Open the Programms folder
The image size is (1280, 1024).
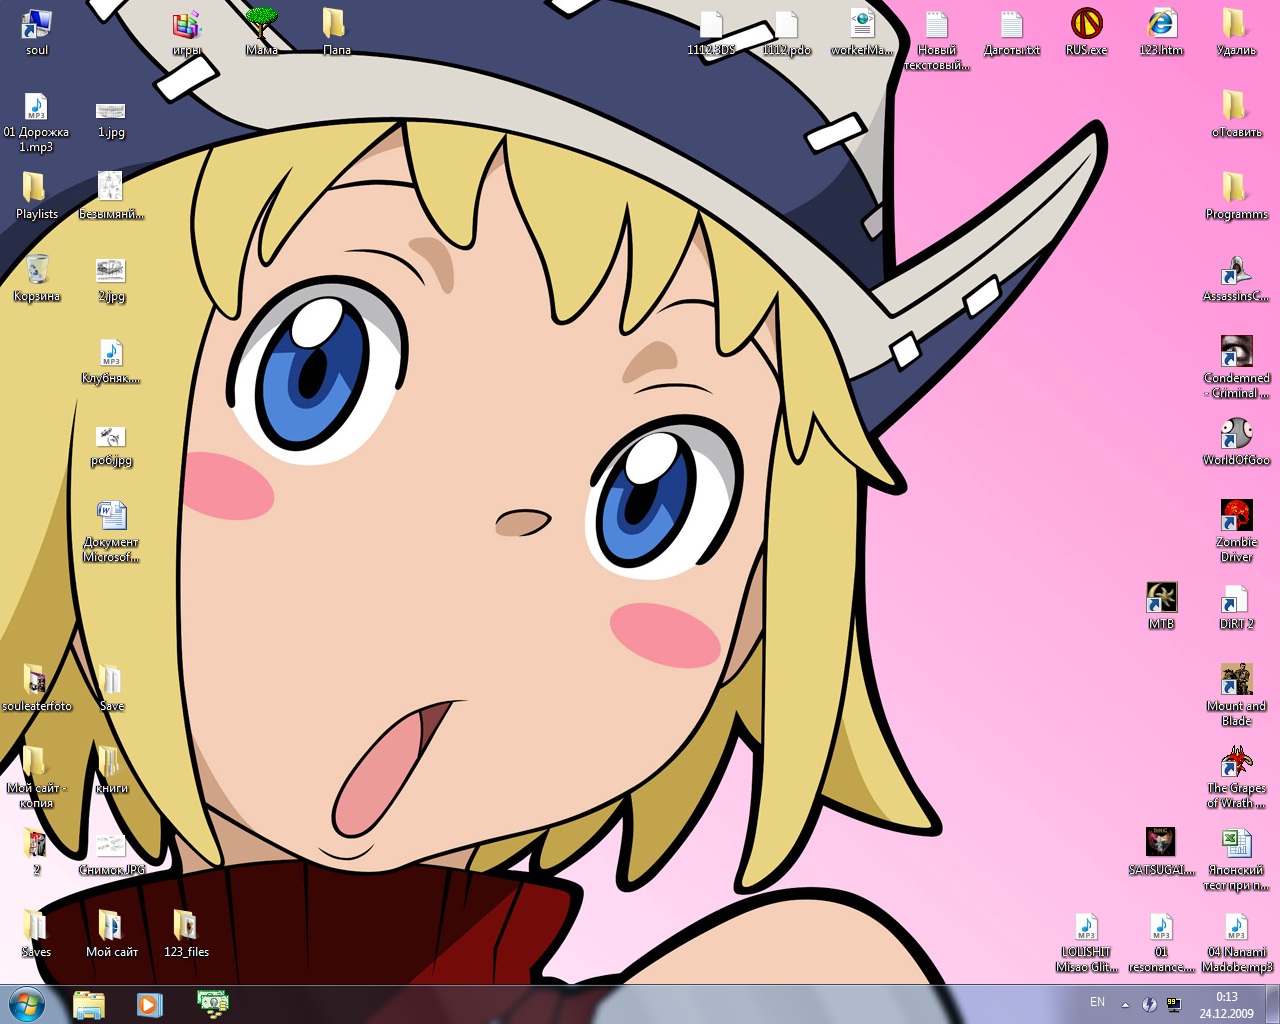coord(1236,195)
